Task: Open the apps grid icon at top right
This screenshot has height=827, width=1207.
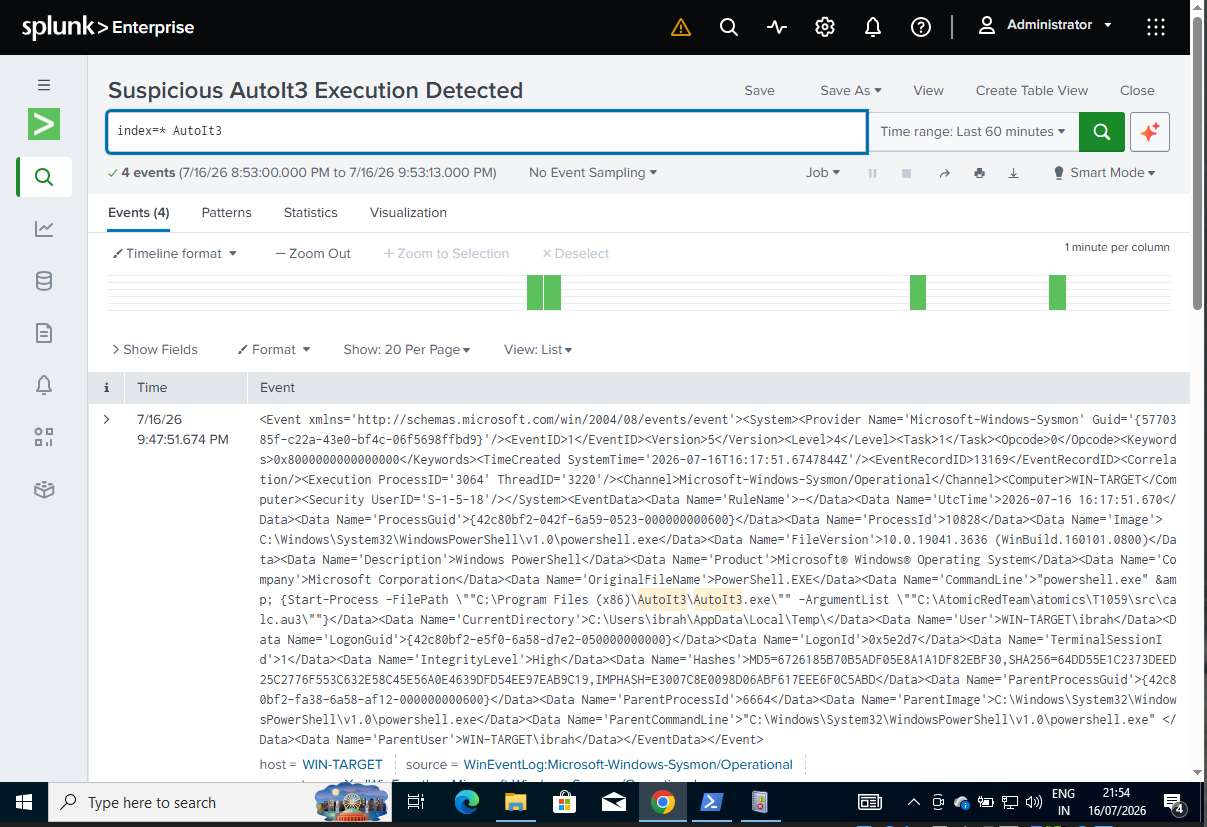Action: (x=1156, y=27)
